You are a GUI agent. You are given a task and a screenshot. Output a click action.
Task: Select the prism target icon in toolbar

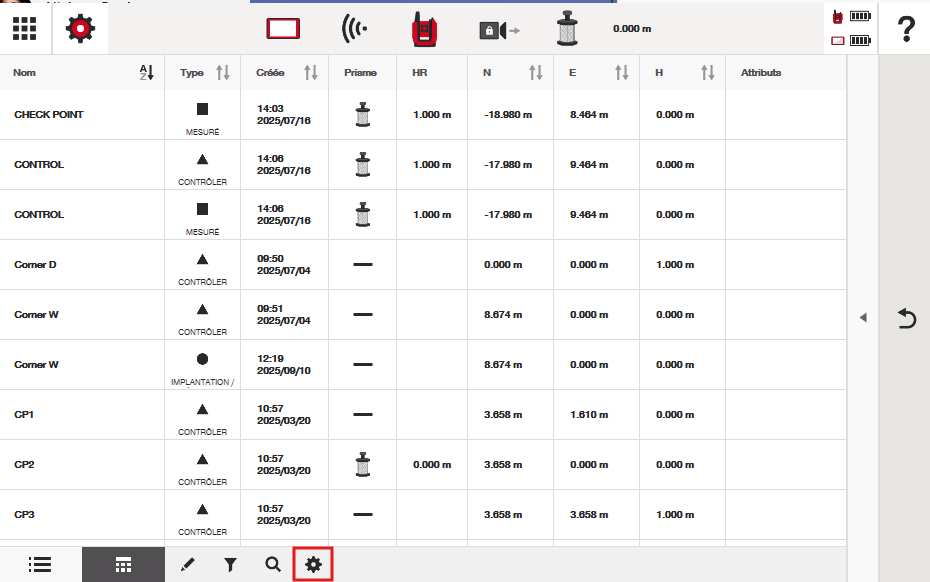click(567, 29)
